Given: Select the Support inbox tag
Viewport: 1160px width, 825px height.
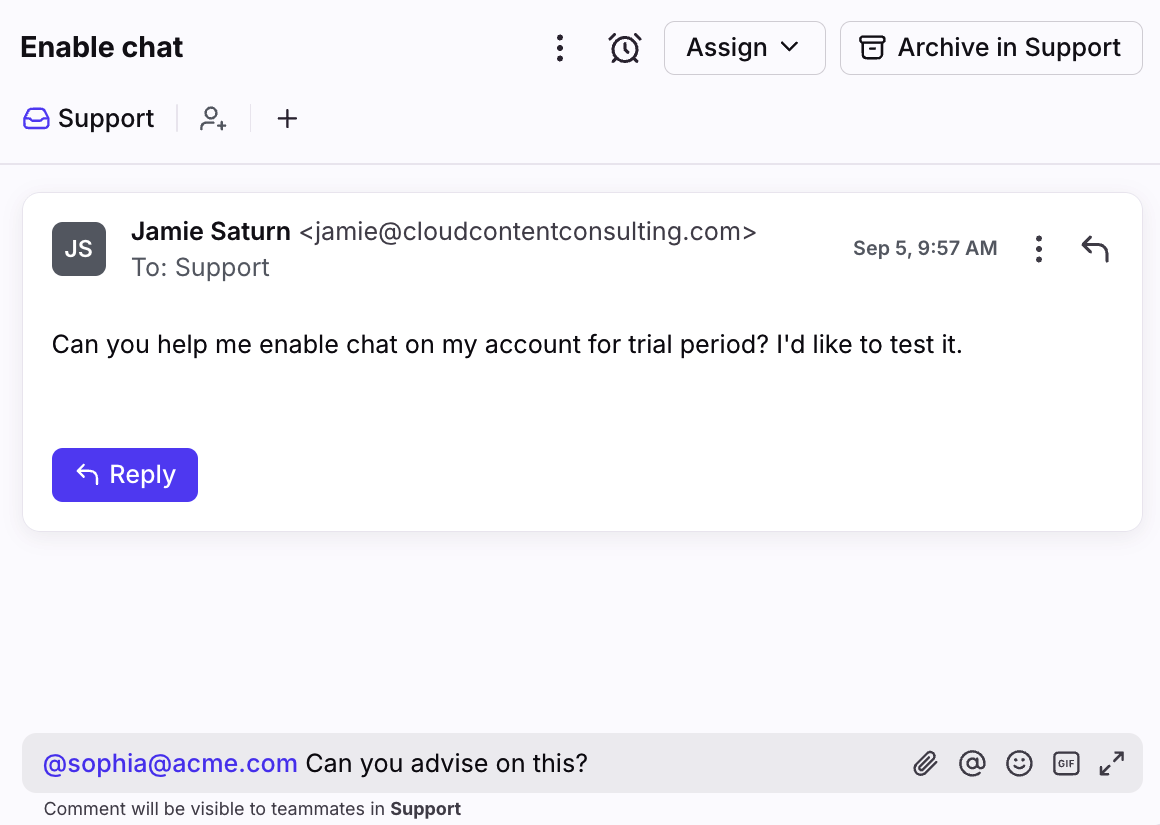Looking at the screenshot, I should pyautogui.click(x=88, y=118).
